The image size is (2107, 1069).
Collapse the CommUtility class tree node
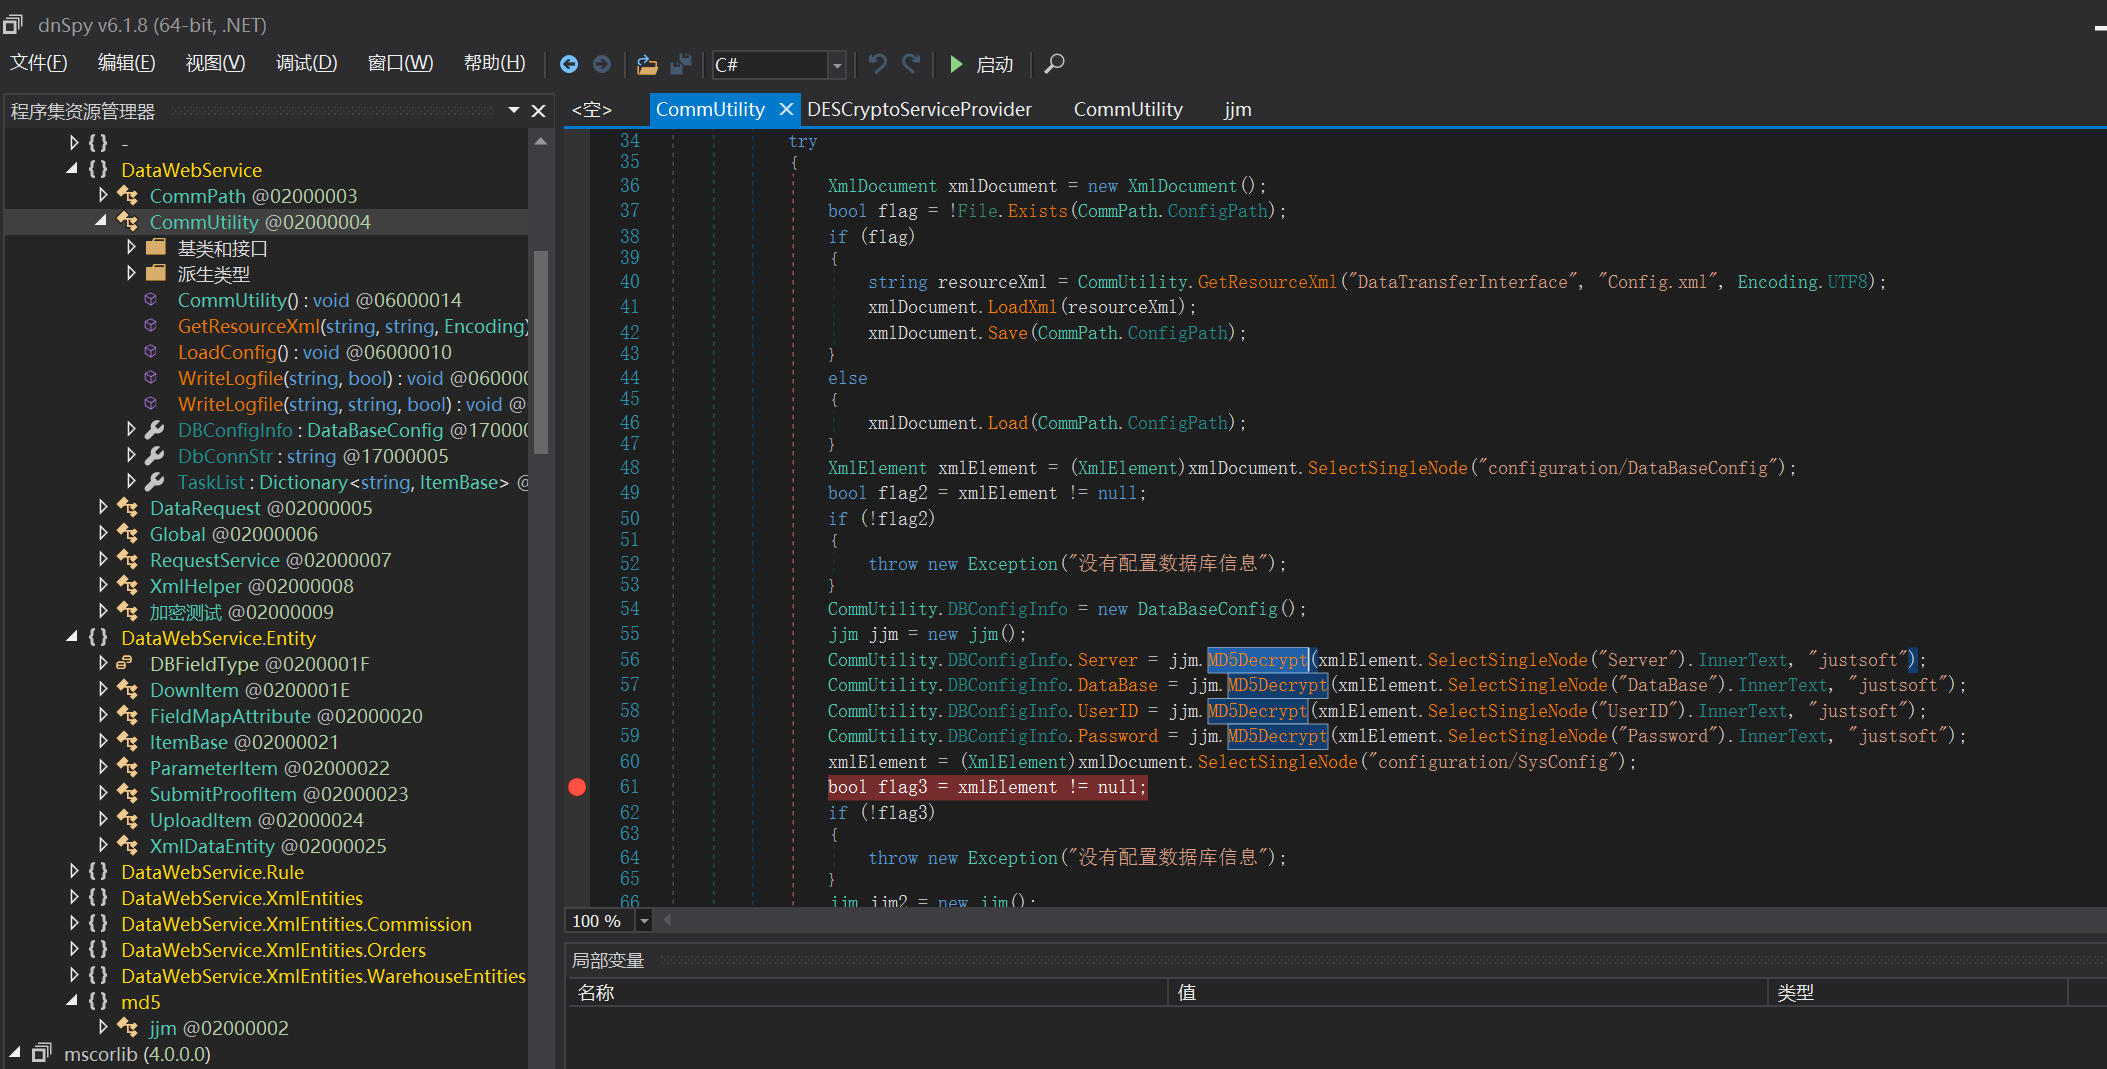pos(102,221)
